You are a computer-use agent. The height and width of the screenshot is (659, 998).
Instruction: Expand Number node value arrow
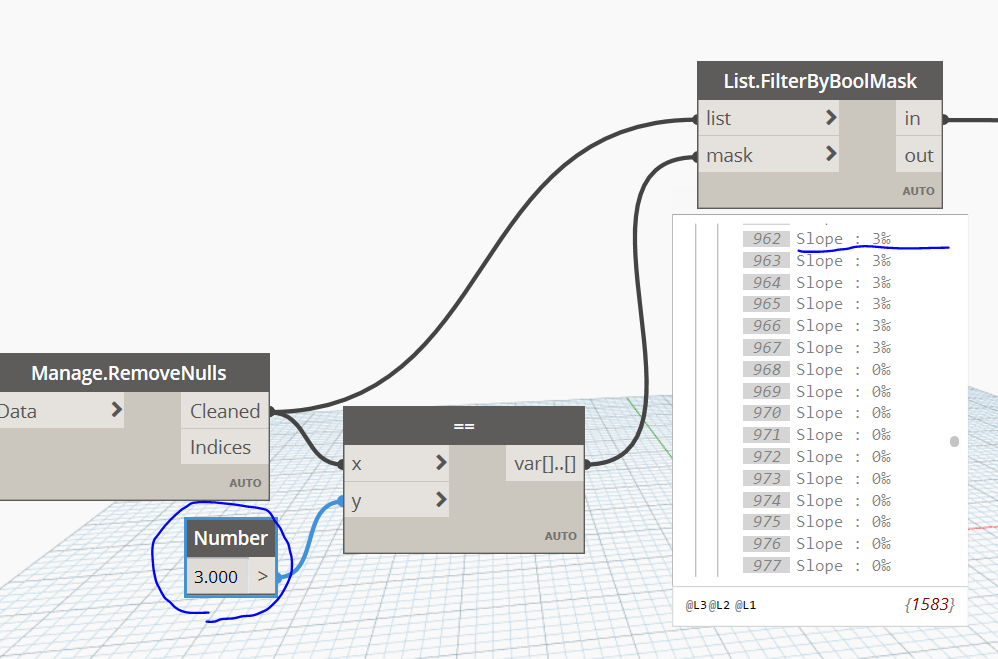click(x=262, y=577)
